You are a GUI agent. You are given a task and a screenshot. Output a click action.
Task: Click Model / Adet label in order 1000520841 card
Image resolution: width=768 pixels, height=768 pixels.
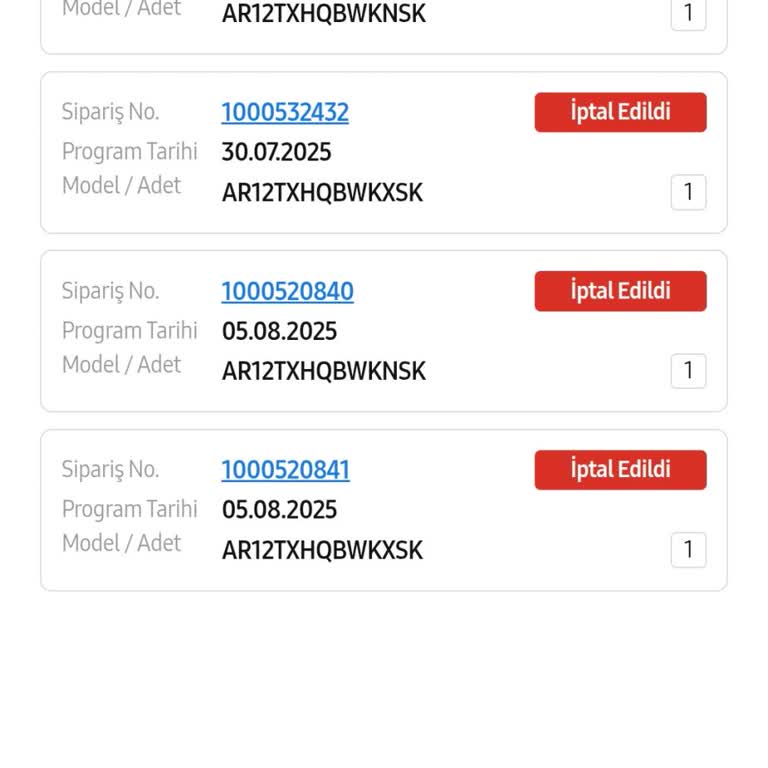pyautogui.click(x=121, y=544)
